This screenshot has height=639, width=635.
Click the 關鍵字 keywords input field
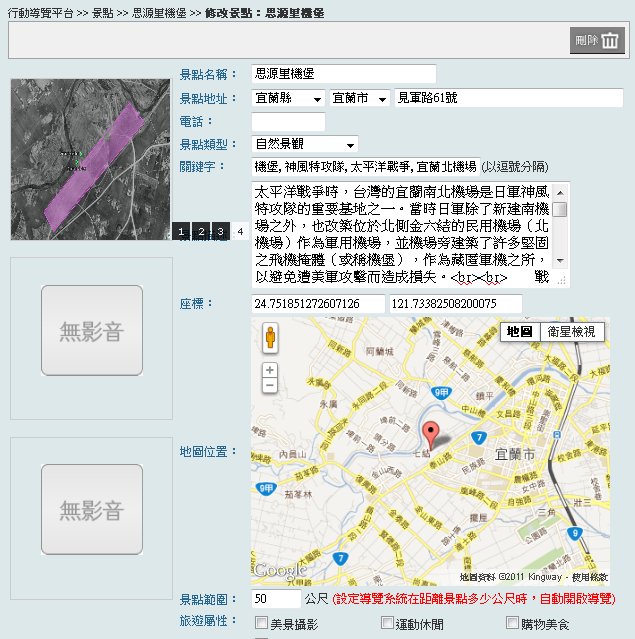tap(365, 167)
